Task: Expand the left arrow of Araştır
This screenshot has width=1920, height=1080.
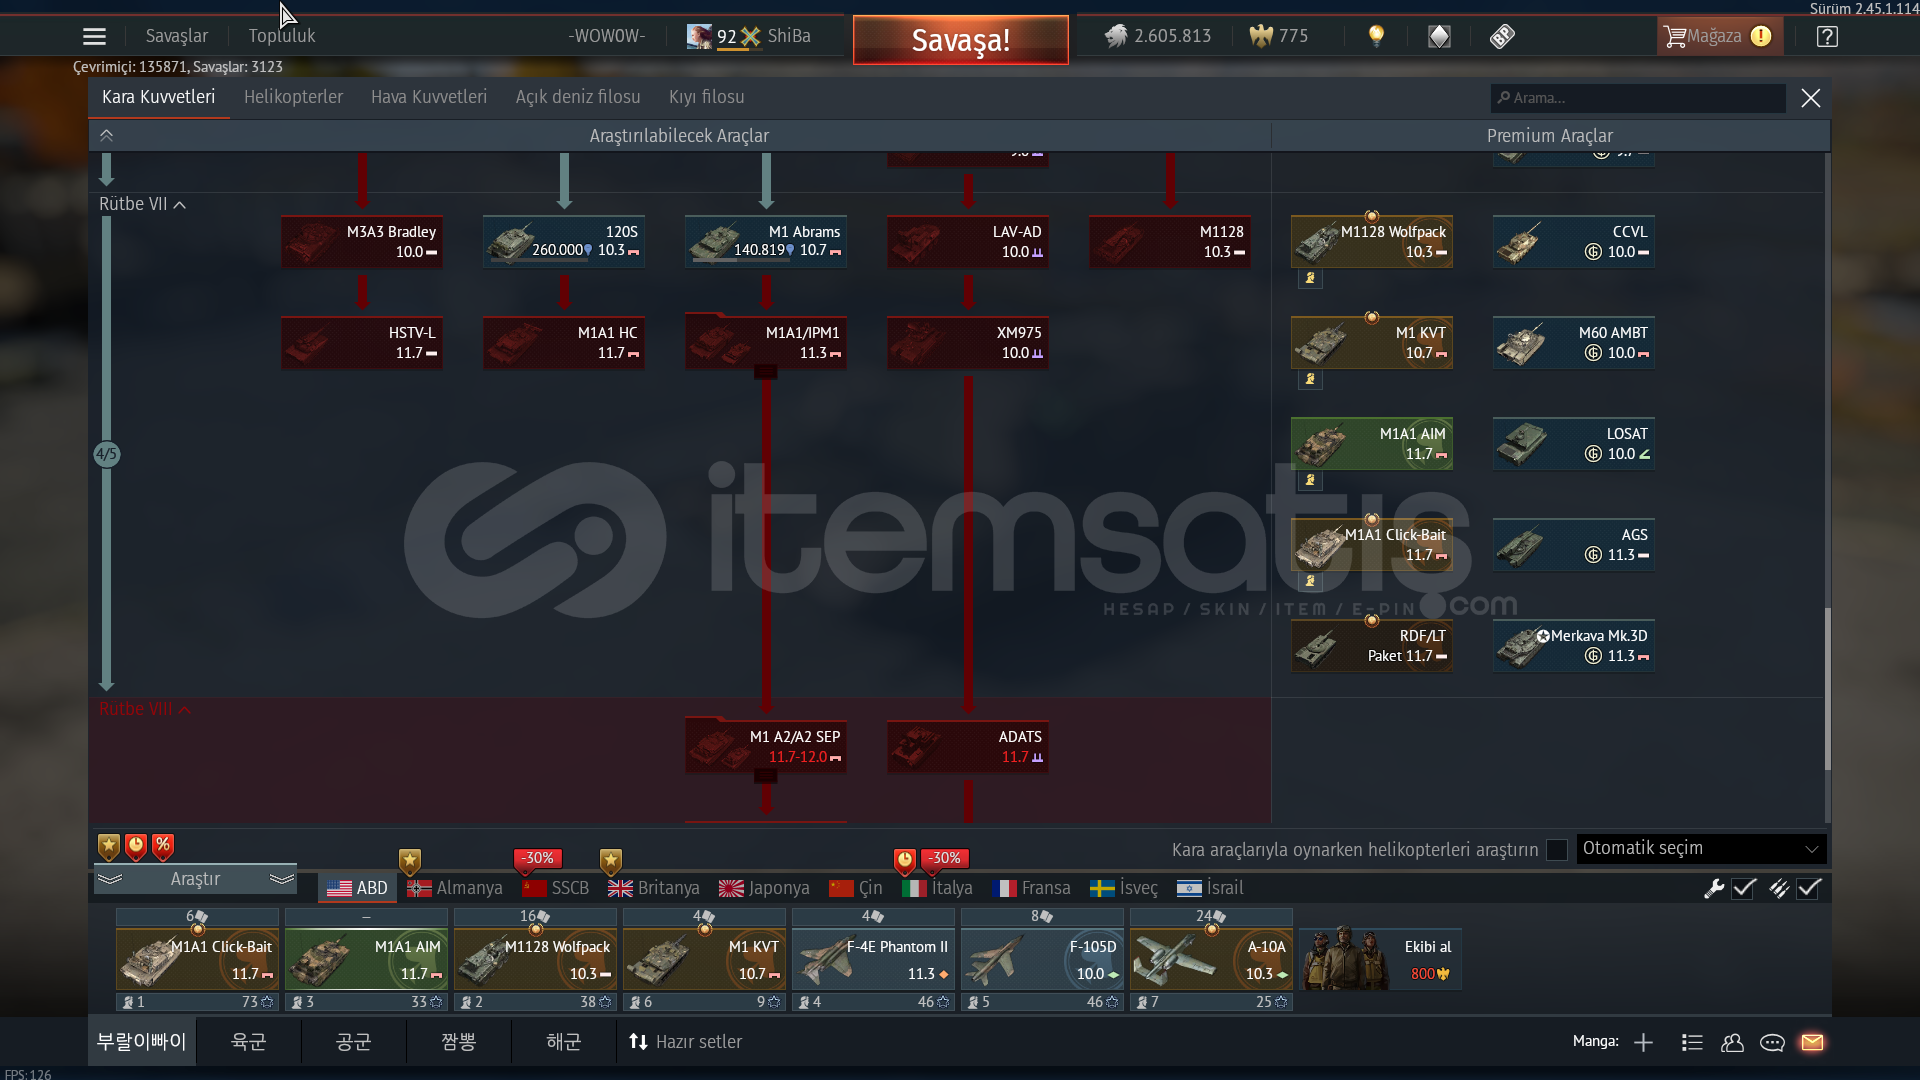Action: tap(110, 879)
